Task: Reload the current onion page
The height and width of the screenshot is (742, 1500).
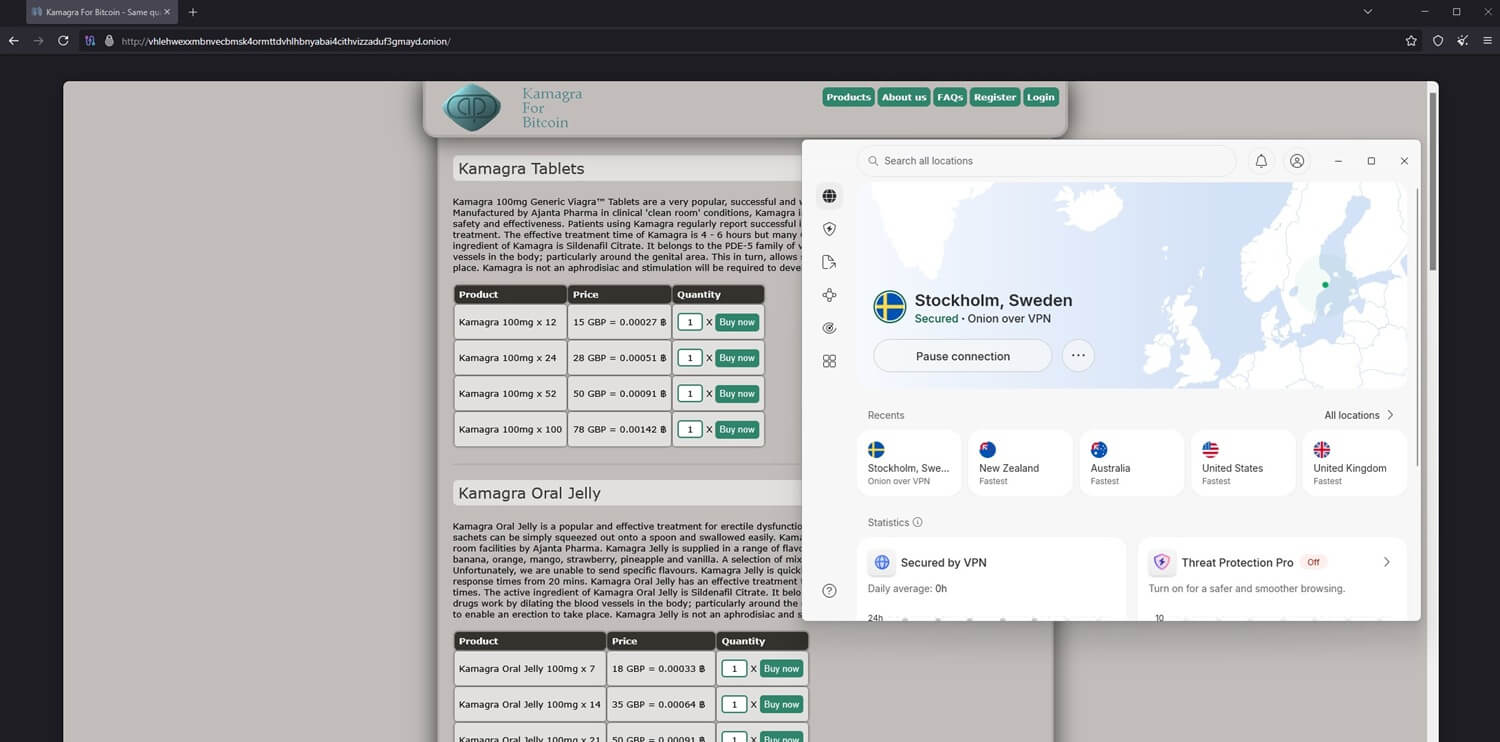Action: [62, 41]
